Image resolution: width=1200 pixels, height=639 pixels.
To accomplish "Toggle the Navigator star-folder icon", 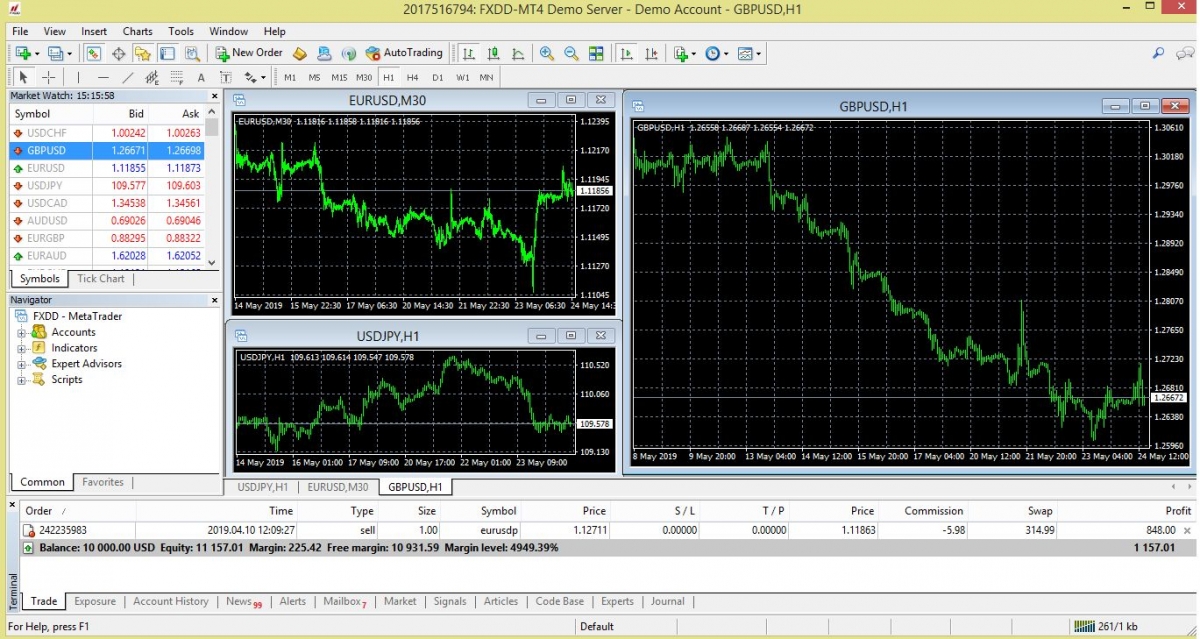I will click(143, 53).
